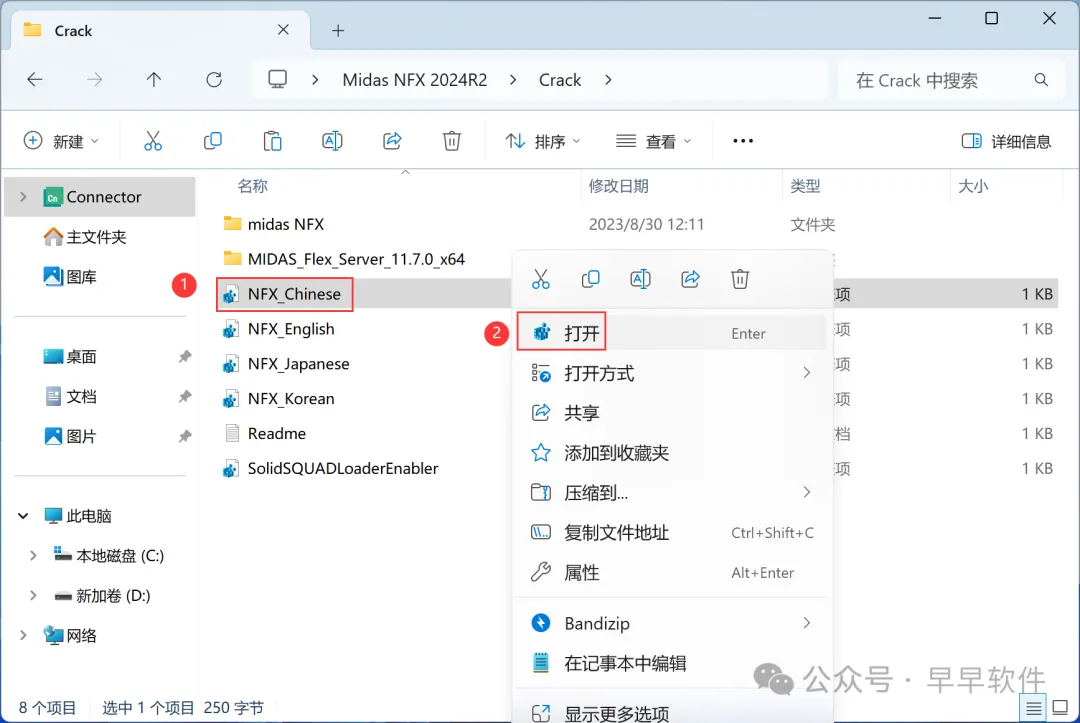The height and width of the screenshot is (723, 1080).
Task: Open the more options ellipsis menu
Action: click(x=742, y=141)
